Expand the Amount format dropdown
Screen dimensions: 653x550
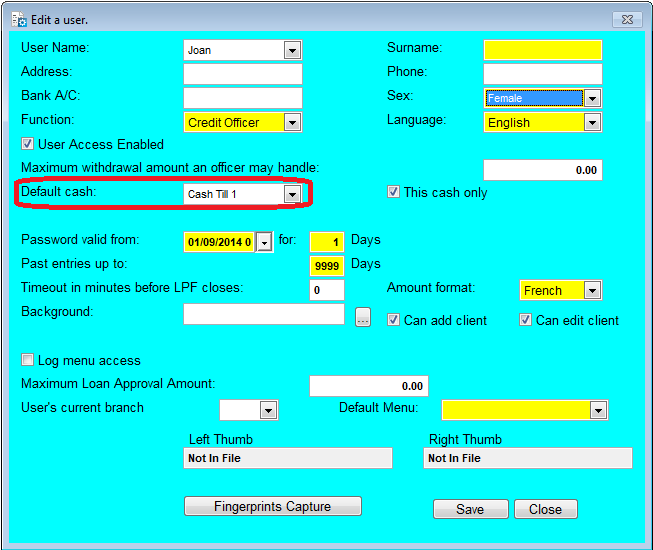point(592,290)
